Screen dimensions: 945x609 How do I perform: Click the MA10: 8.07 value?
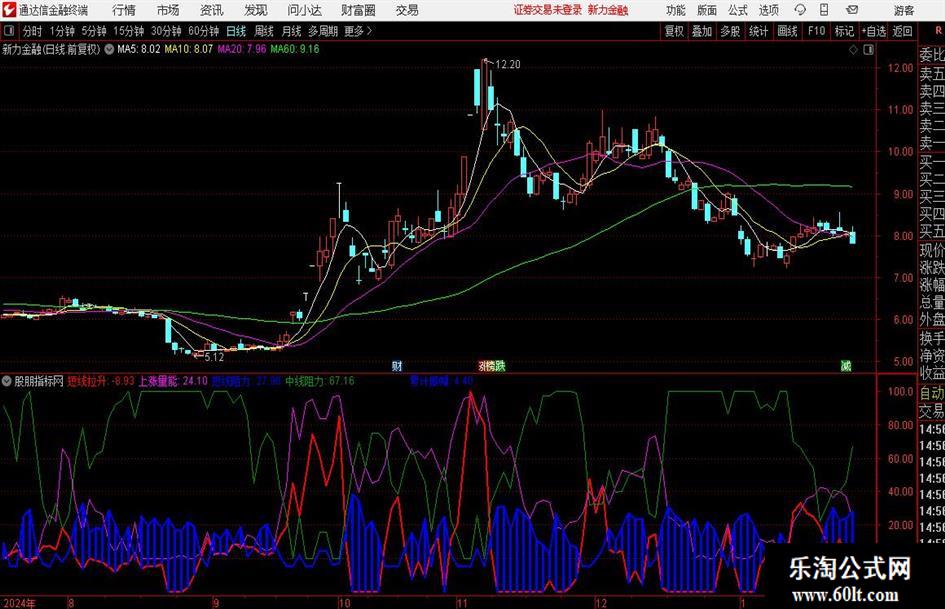click(189, 49)
